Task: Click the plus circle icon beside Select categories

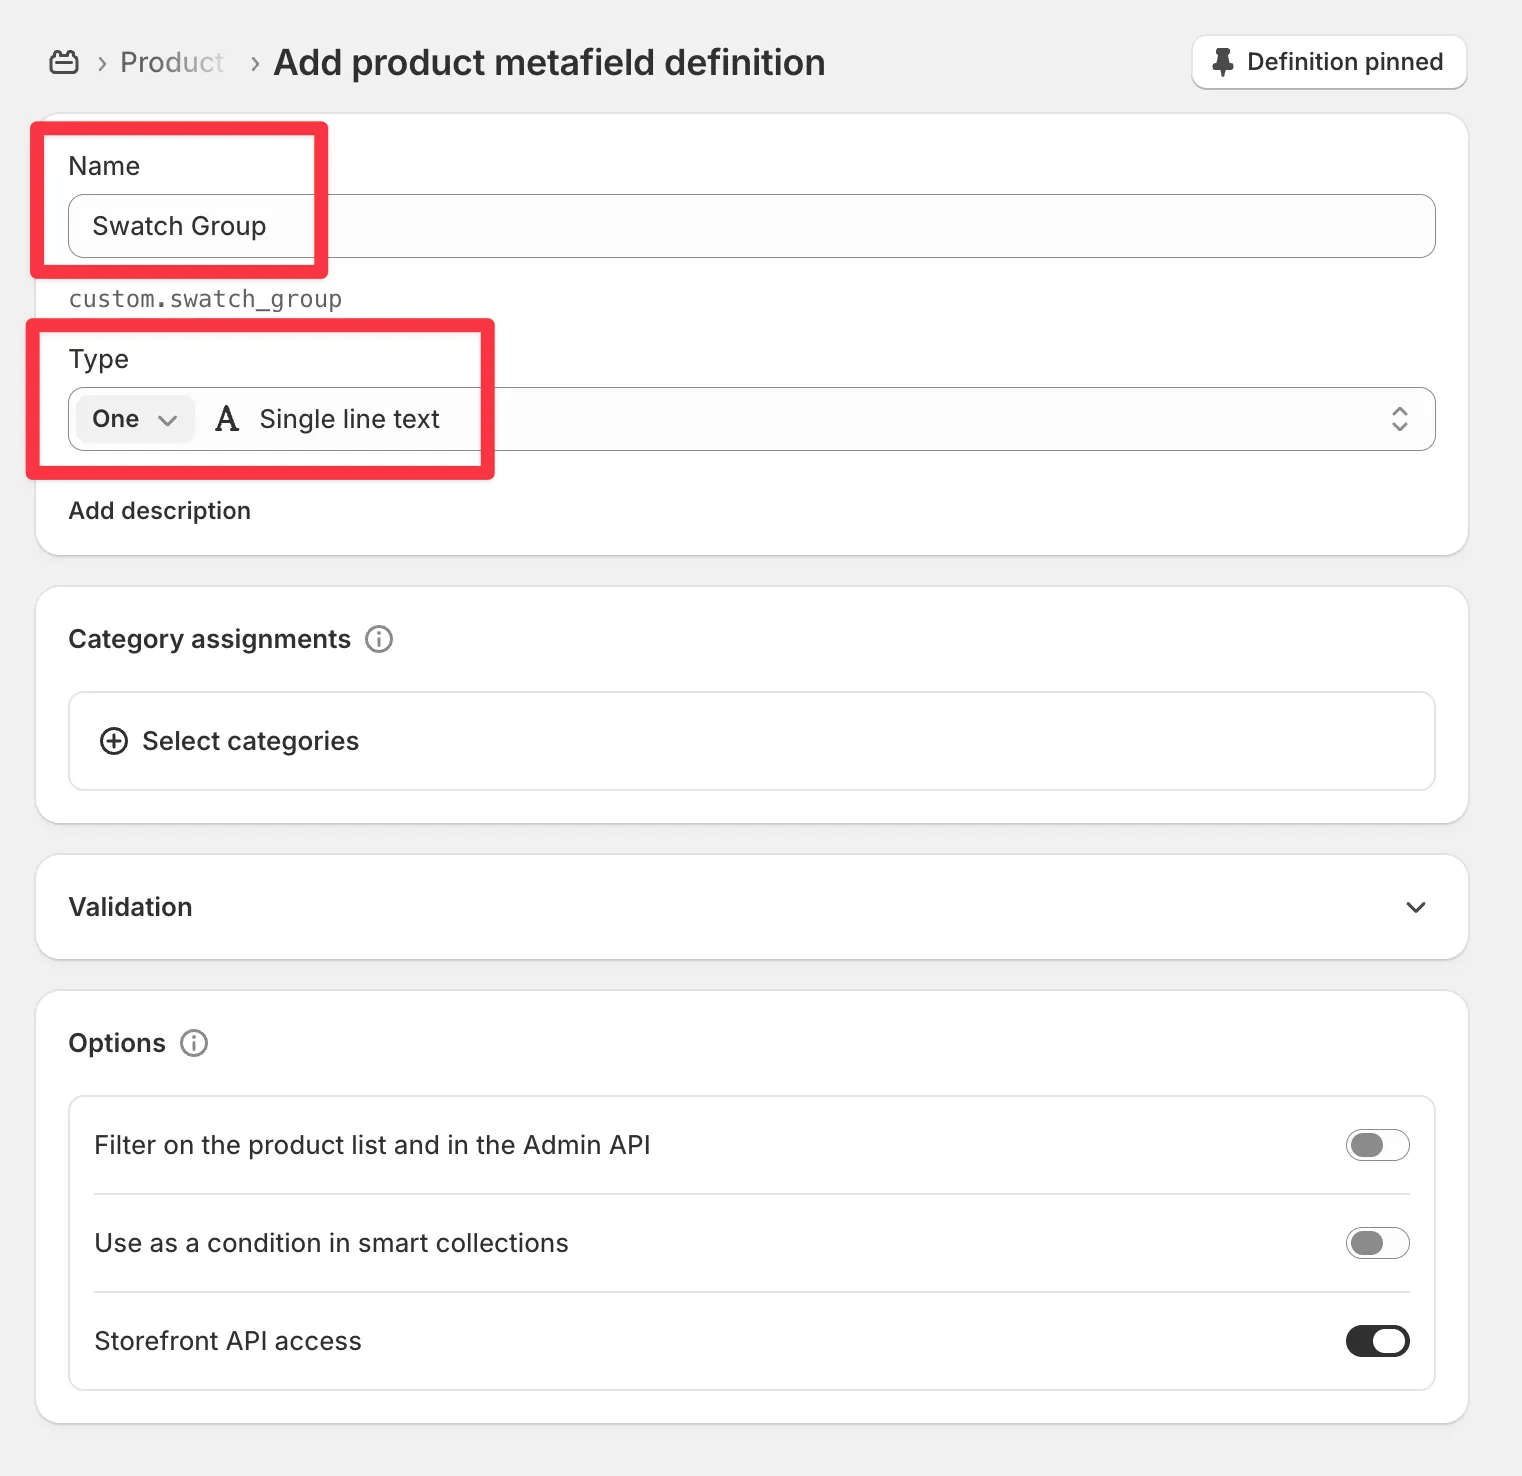Action: (x=114, y=741)
